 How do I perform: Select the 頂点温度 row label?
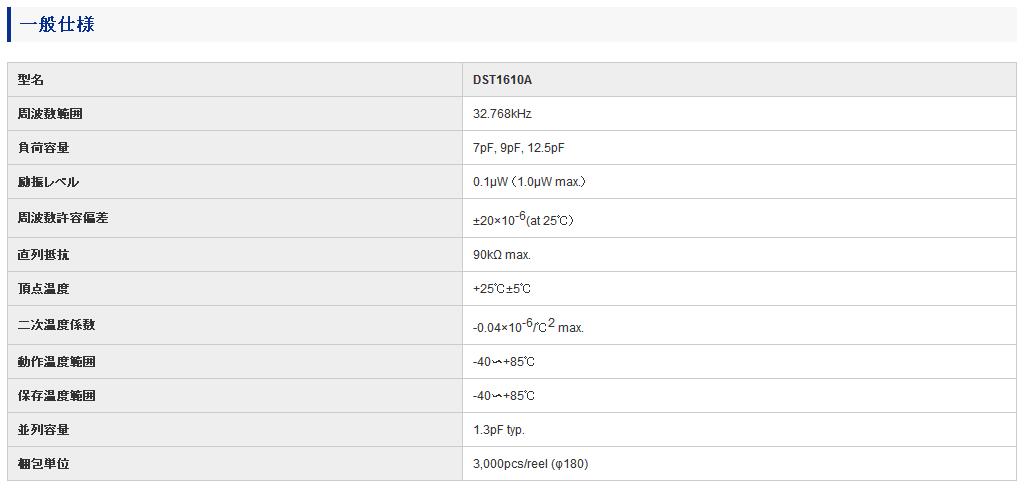pyautogui.click(x=43, y=289)
